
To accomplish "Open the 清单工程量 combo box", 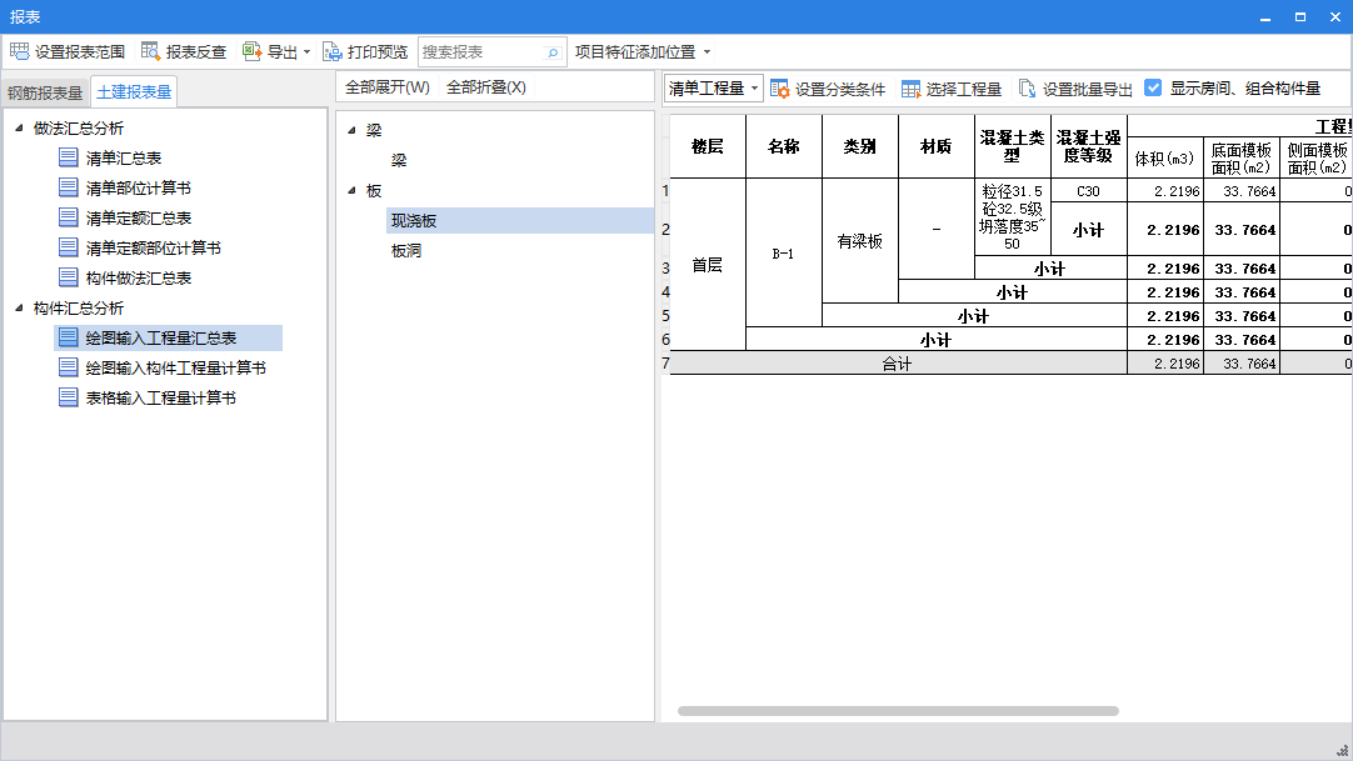I will 713,88.
